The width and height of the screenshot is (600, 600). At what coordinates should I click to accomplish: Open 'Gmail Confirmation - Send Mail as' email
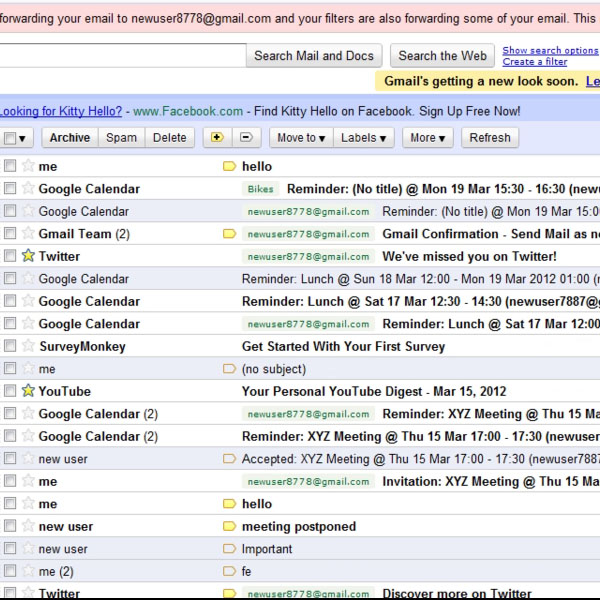click(x=491, y=233)
